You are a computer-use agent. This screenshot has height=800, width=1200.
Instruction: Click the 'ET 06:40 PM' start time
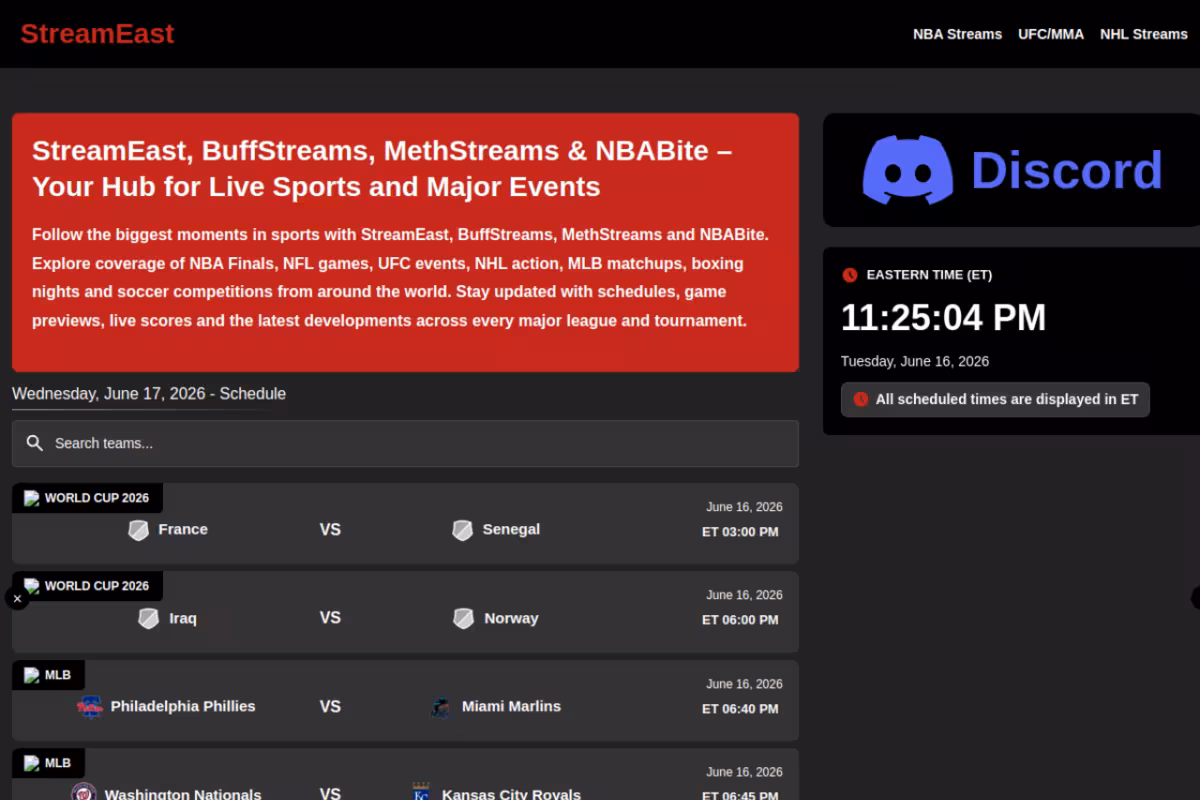[x=740, y=709]
